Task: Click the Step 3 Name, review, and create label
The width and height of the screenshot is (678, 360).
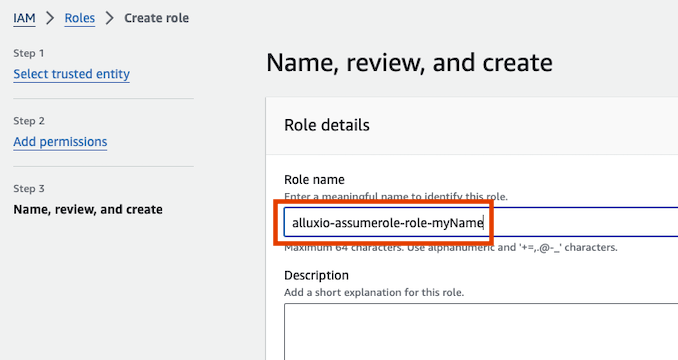Action: tap(88, 210)
